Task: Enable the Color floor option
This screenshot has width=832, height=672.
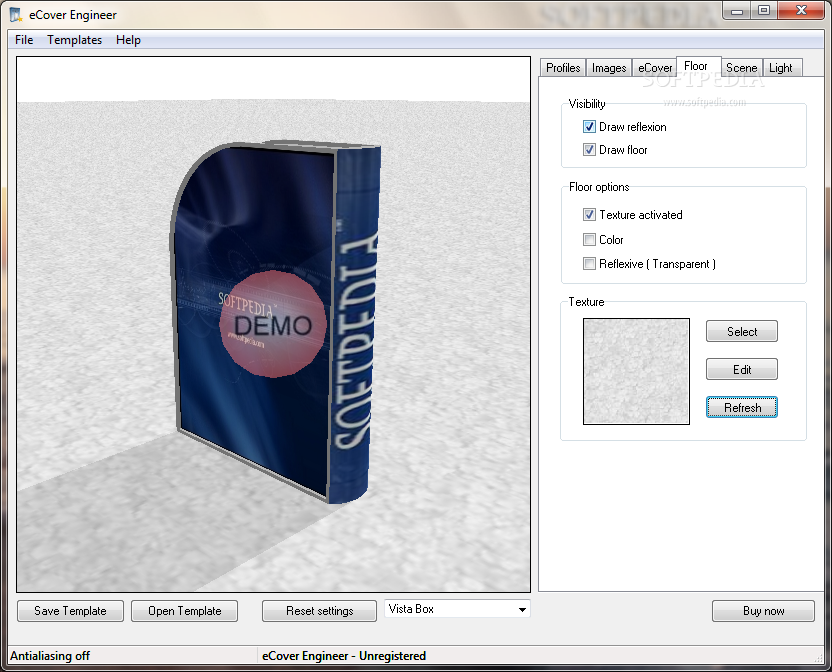Action: click(589, 239)
